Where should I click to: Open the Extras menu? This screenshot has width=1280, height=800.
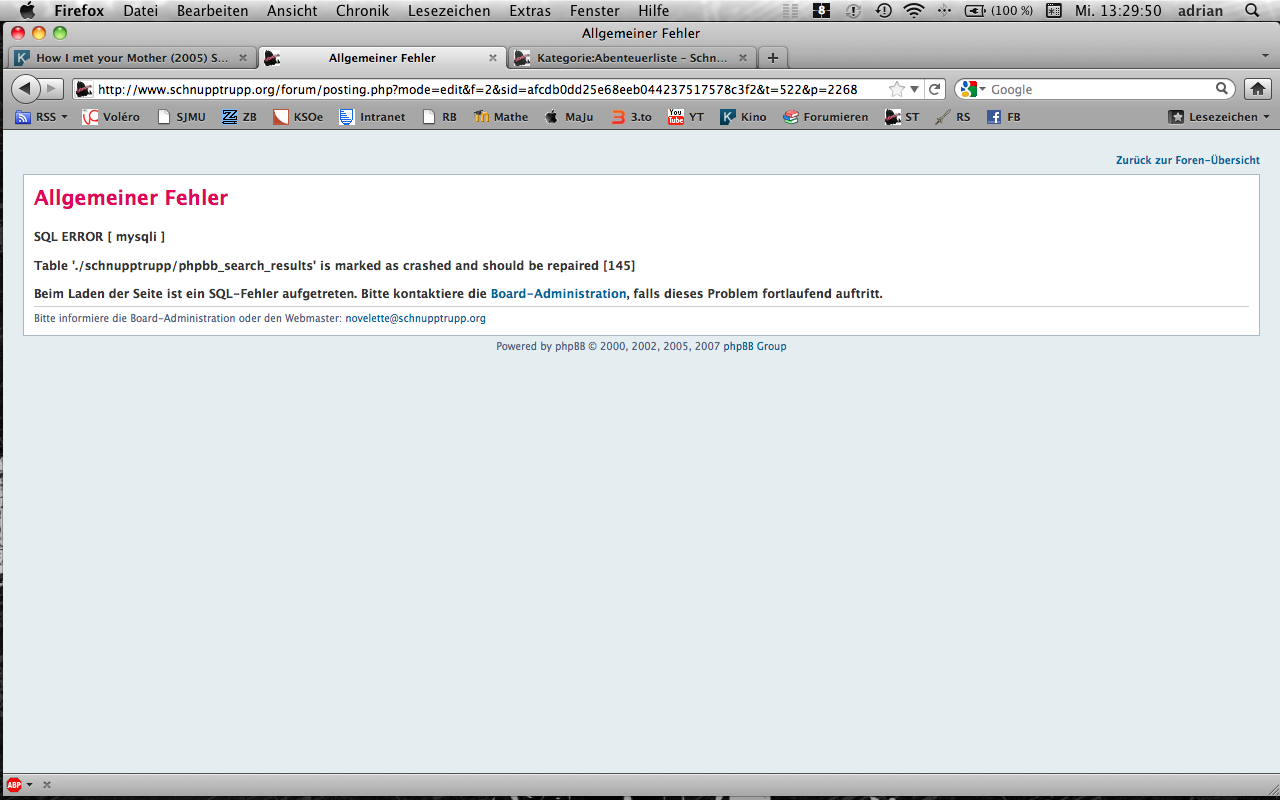(529, 11)
